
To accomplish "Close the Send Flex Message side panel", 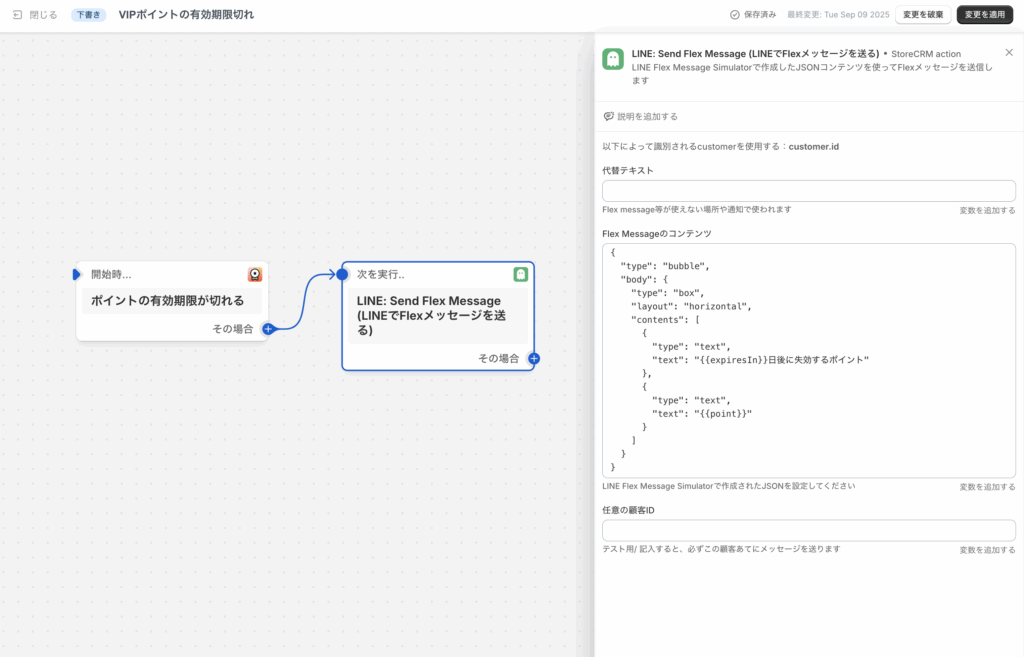I will click(x=1008, y=52).
